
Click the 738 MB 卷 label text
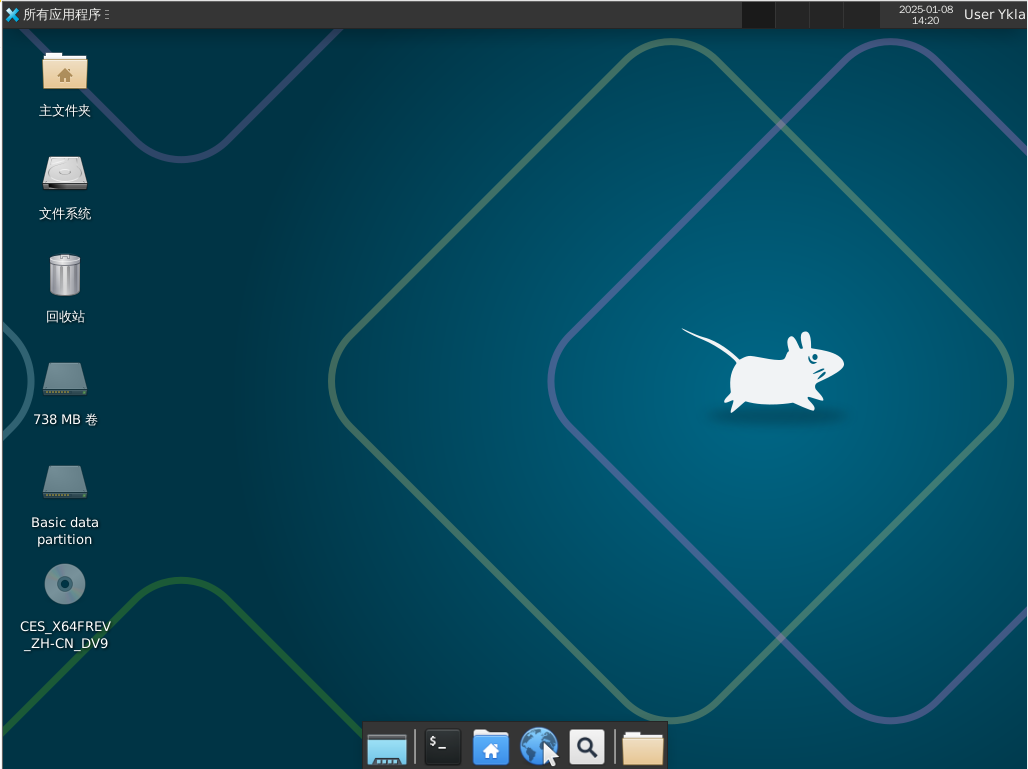click(65, 420)
